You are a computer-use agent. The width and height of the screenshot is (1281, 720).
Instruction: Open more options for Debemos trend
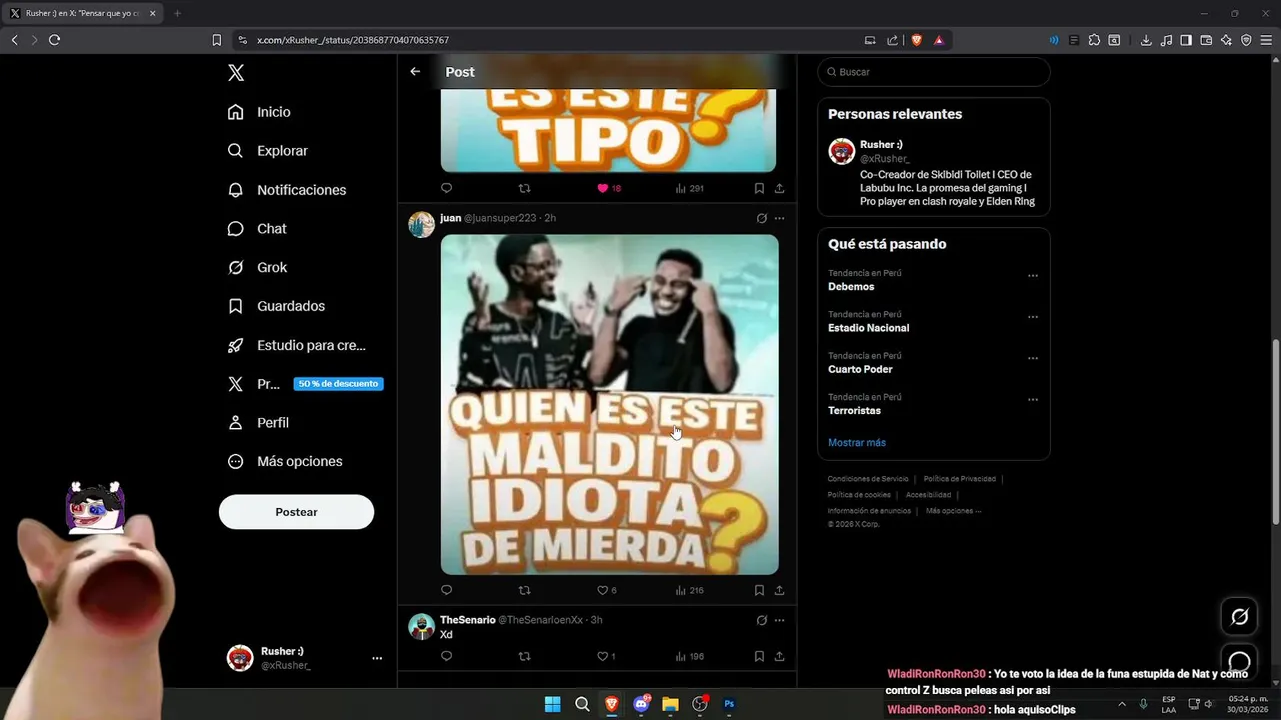(1033, 276)
